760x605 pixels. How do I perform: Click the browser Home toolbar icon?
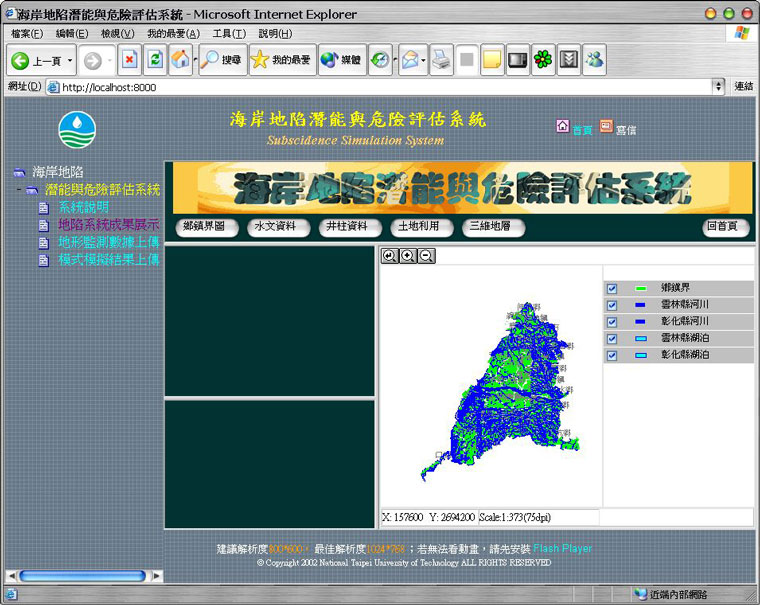tap(179, 60)
